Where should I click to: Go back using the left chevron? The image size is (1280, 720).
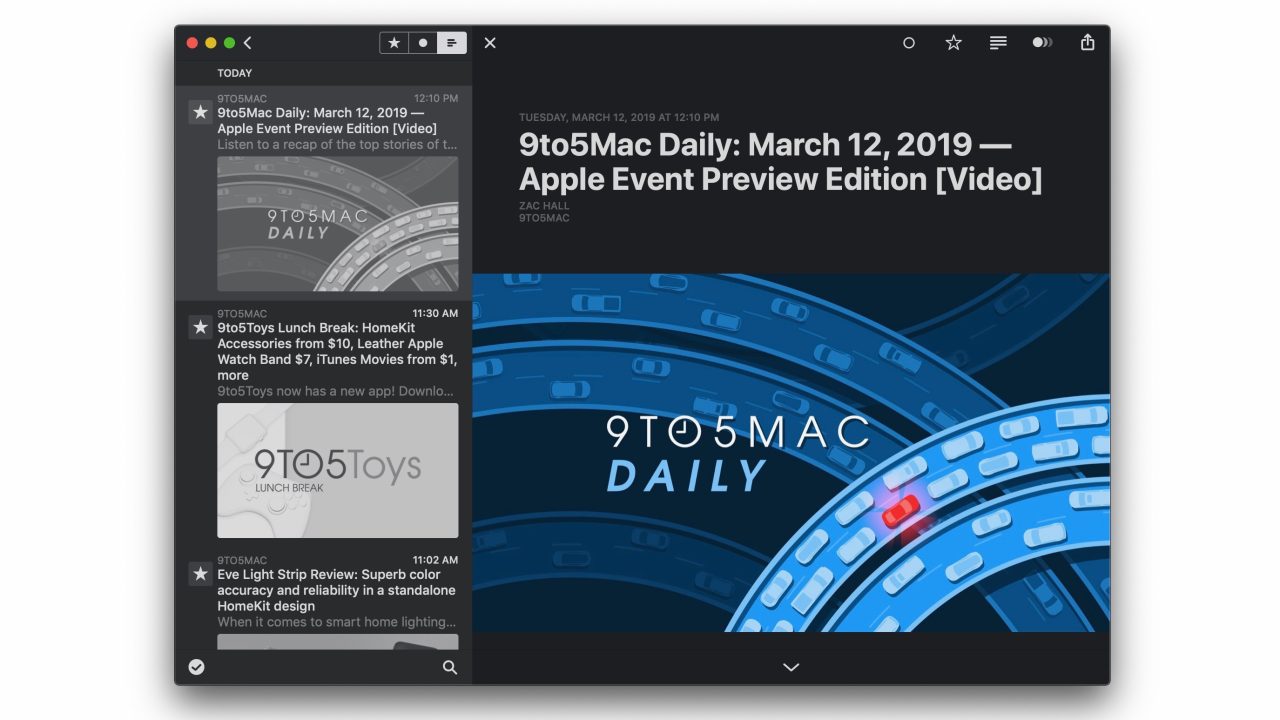(x=247, y=43)
